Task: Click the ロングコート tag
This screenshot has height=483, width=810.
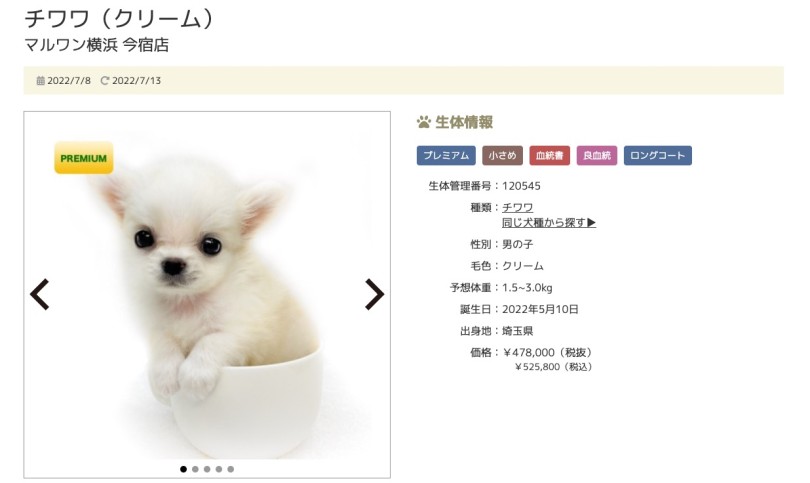Action: coord(658,155)
